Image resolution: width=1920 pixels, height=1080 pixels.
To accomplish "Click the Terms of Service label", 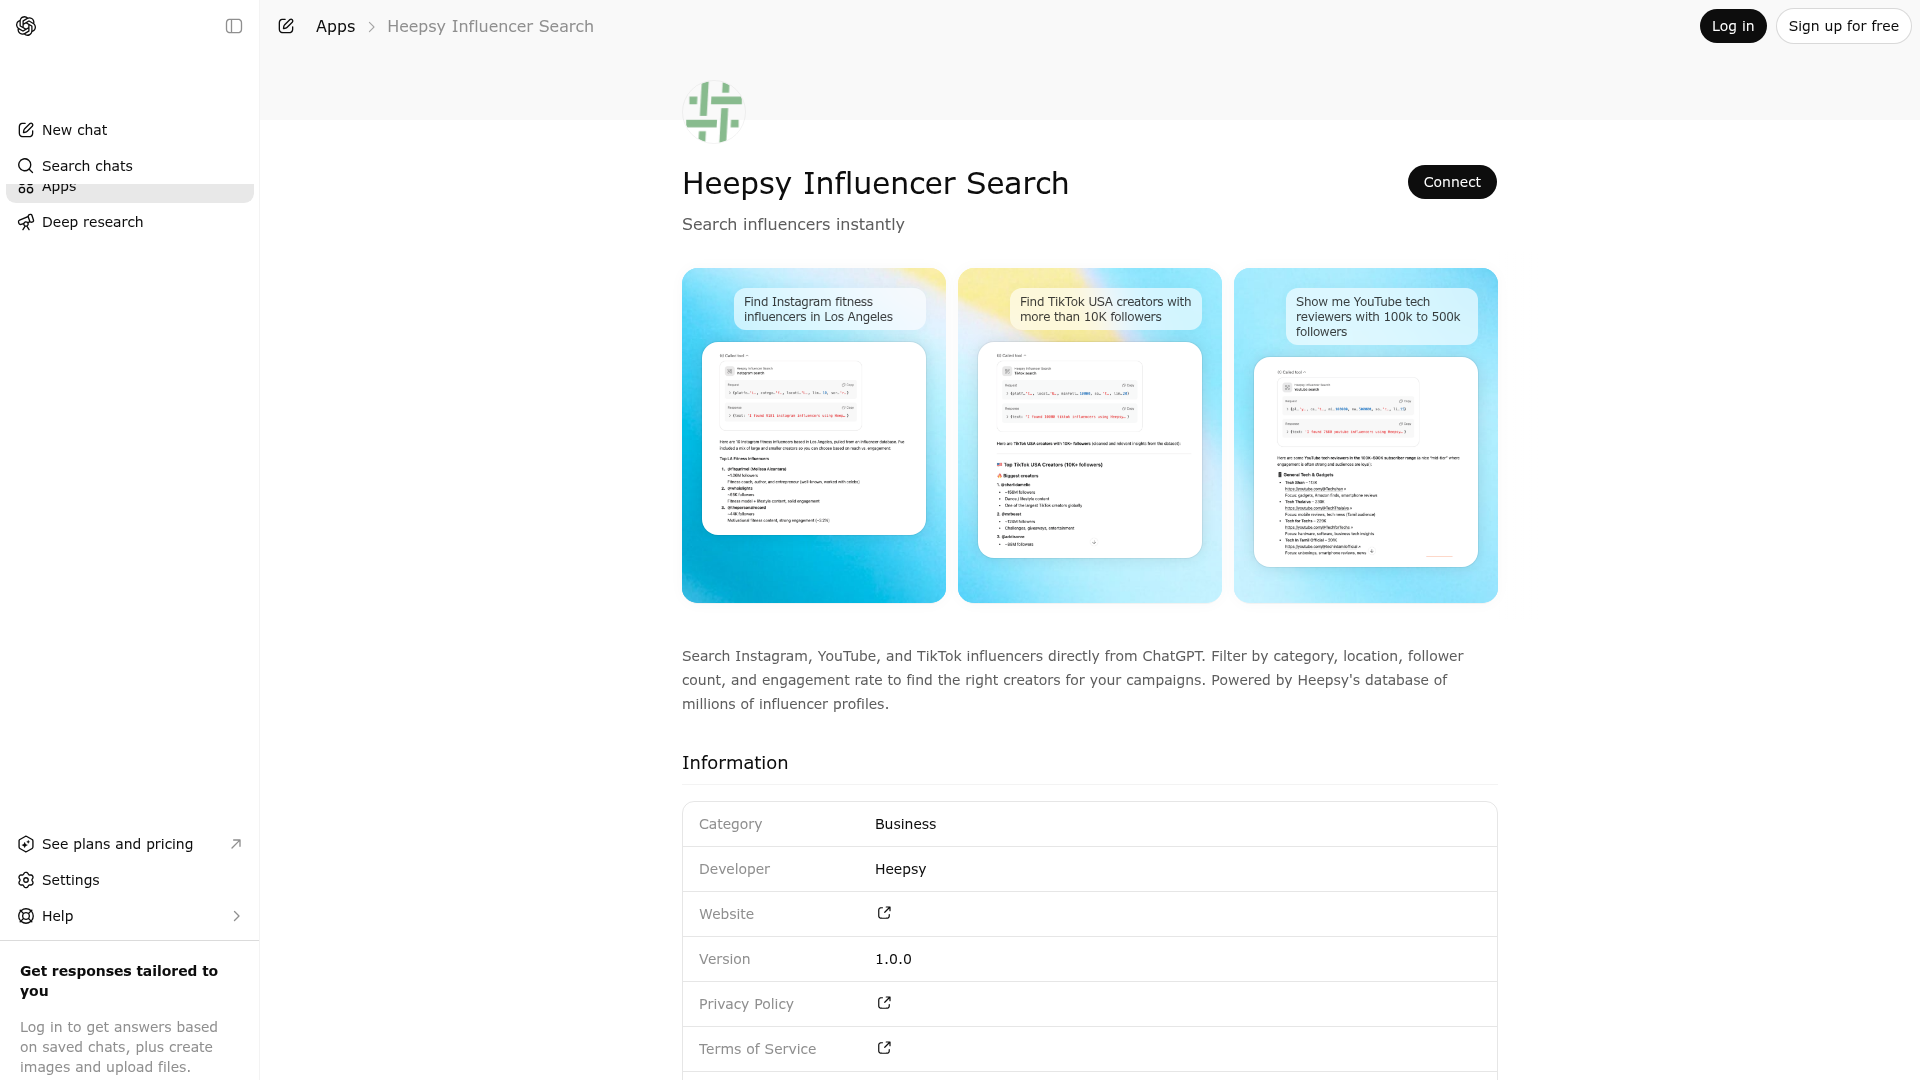I will (x=757, y=1049).
